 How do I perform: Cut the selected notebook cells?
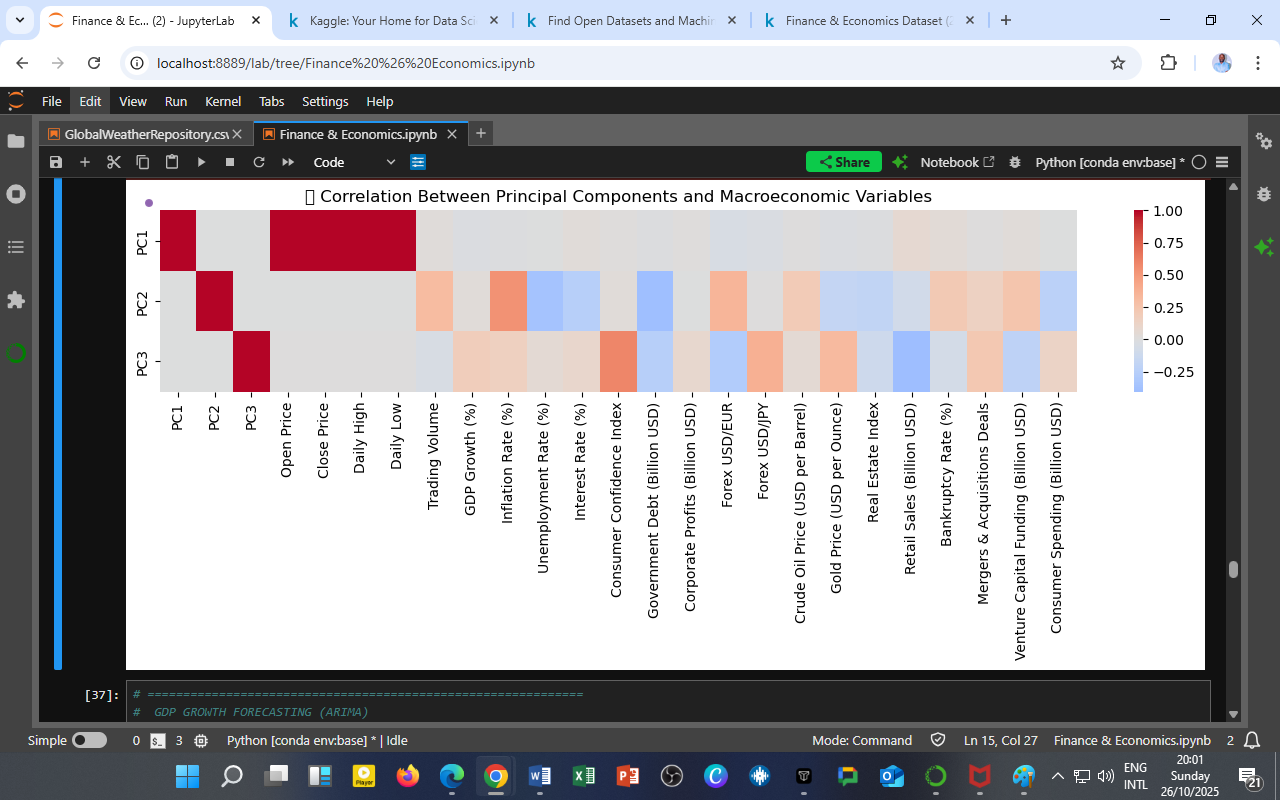coord(113,161)
